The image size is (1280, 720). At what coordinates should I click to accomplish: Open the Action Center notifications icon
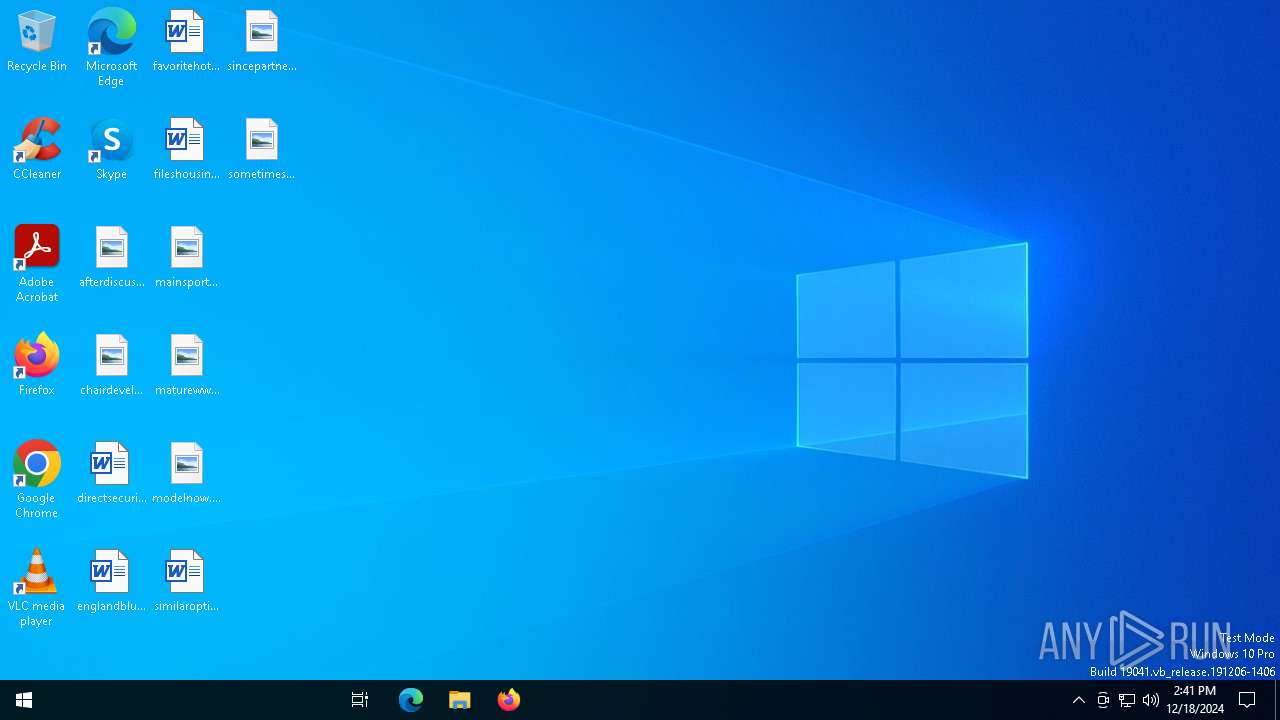coord(1248,700)
